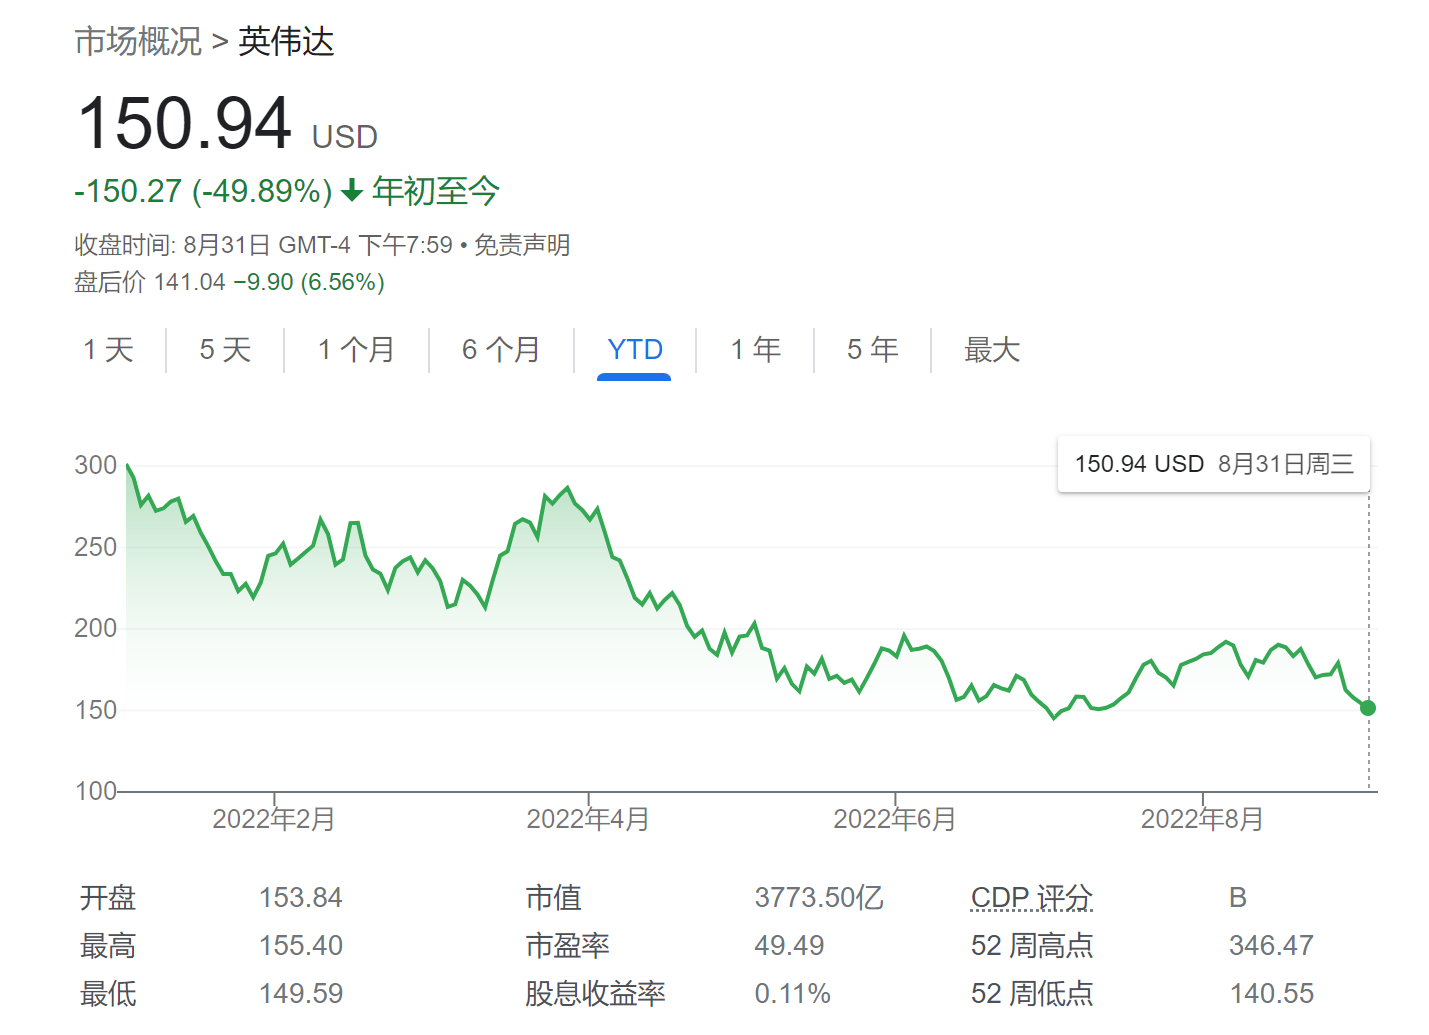The image size is (1429, 1035).
Task: Click the 开盘 value 153.84
Action: point(301,898)
